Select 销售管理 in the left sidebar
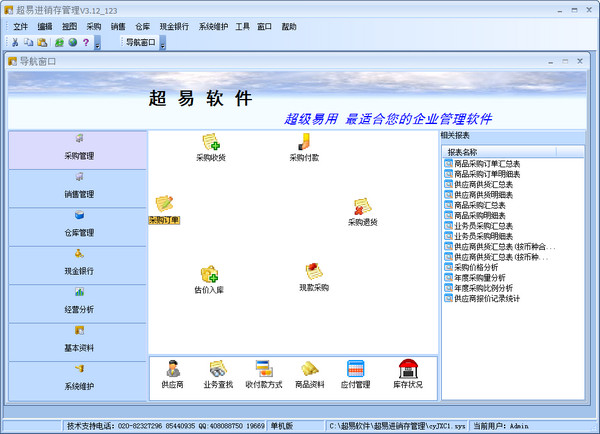Viewport: 600px width, 434px height. [x=78, y=189]
